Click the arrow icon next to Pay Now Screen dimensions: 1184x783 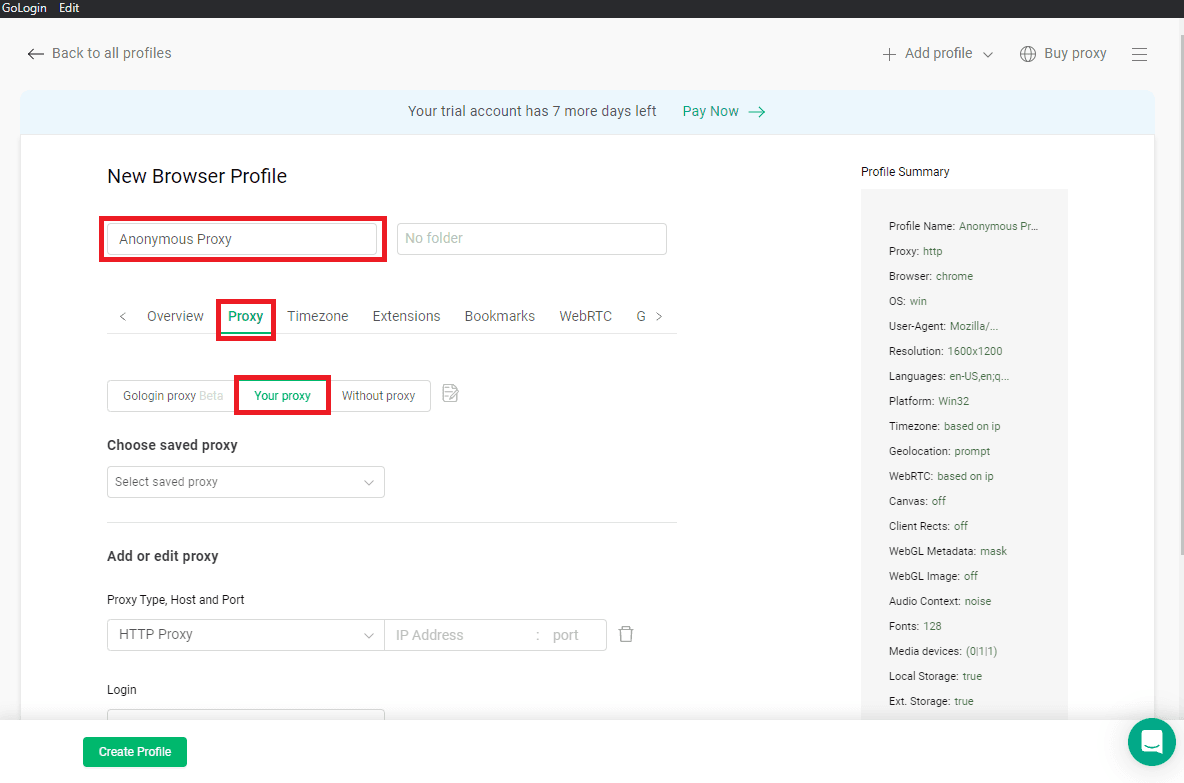[757, 111]
